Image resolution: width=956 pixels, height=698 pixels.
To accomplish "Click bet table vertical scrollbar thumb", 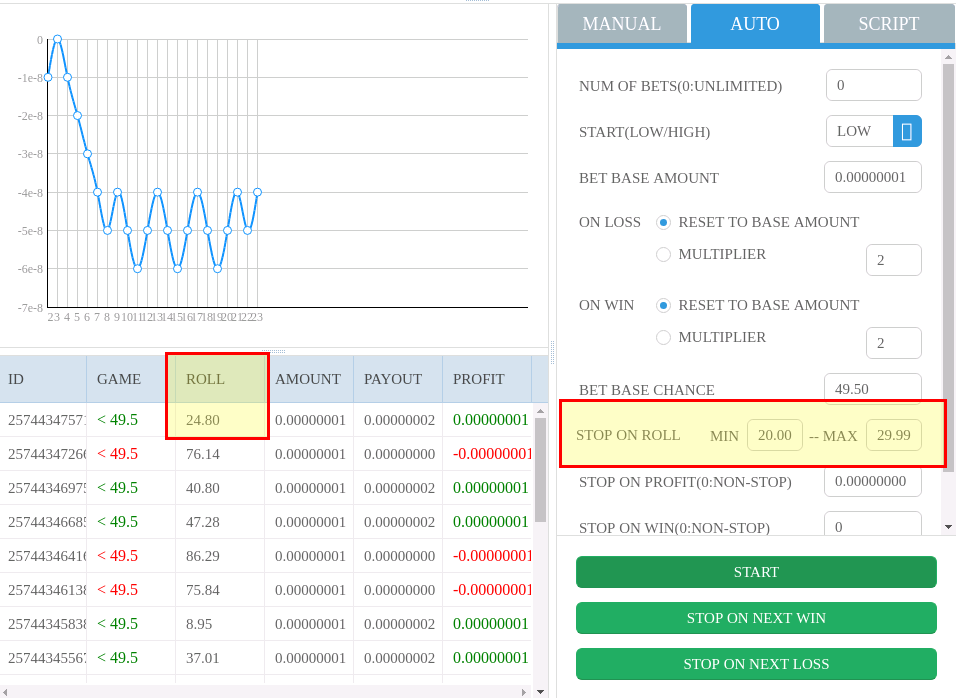I will pos(540,470).
